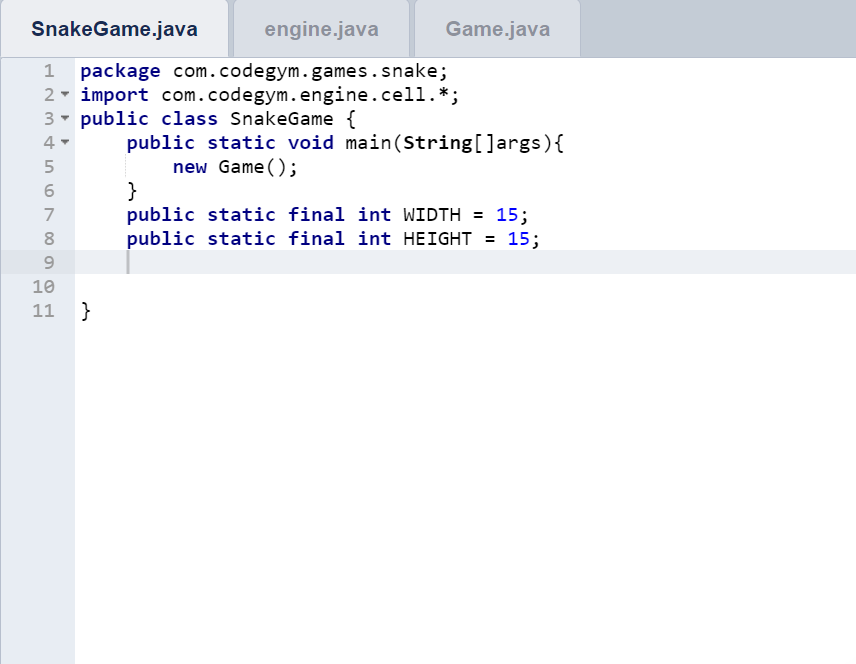The height and width of the screenshot is (664, 856).
Task: Click the 'package' keyword on line 1
Action: click(120, 71)
